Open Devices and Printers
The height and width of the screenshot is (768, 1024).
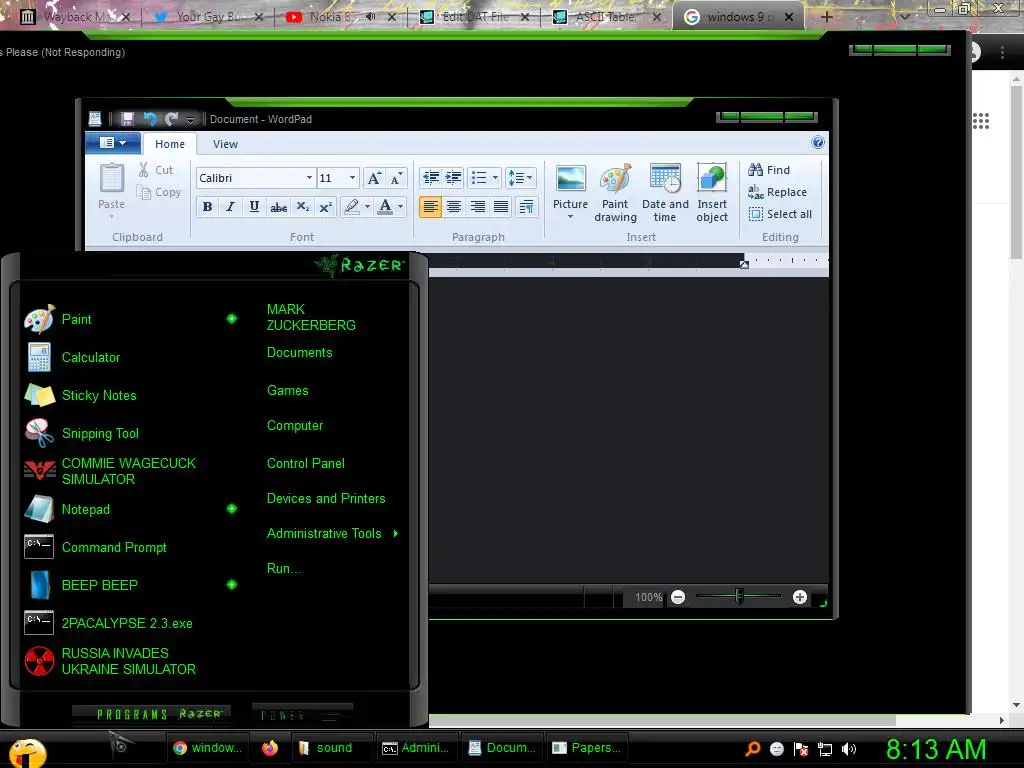pyautogui.click(x=326, y=498)
